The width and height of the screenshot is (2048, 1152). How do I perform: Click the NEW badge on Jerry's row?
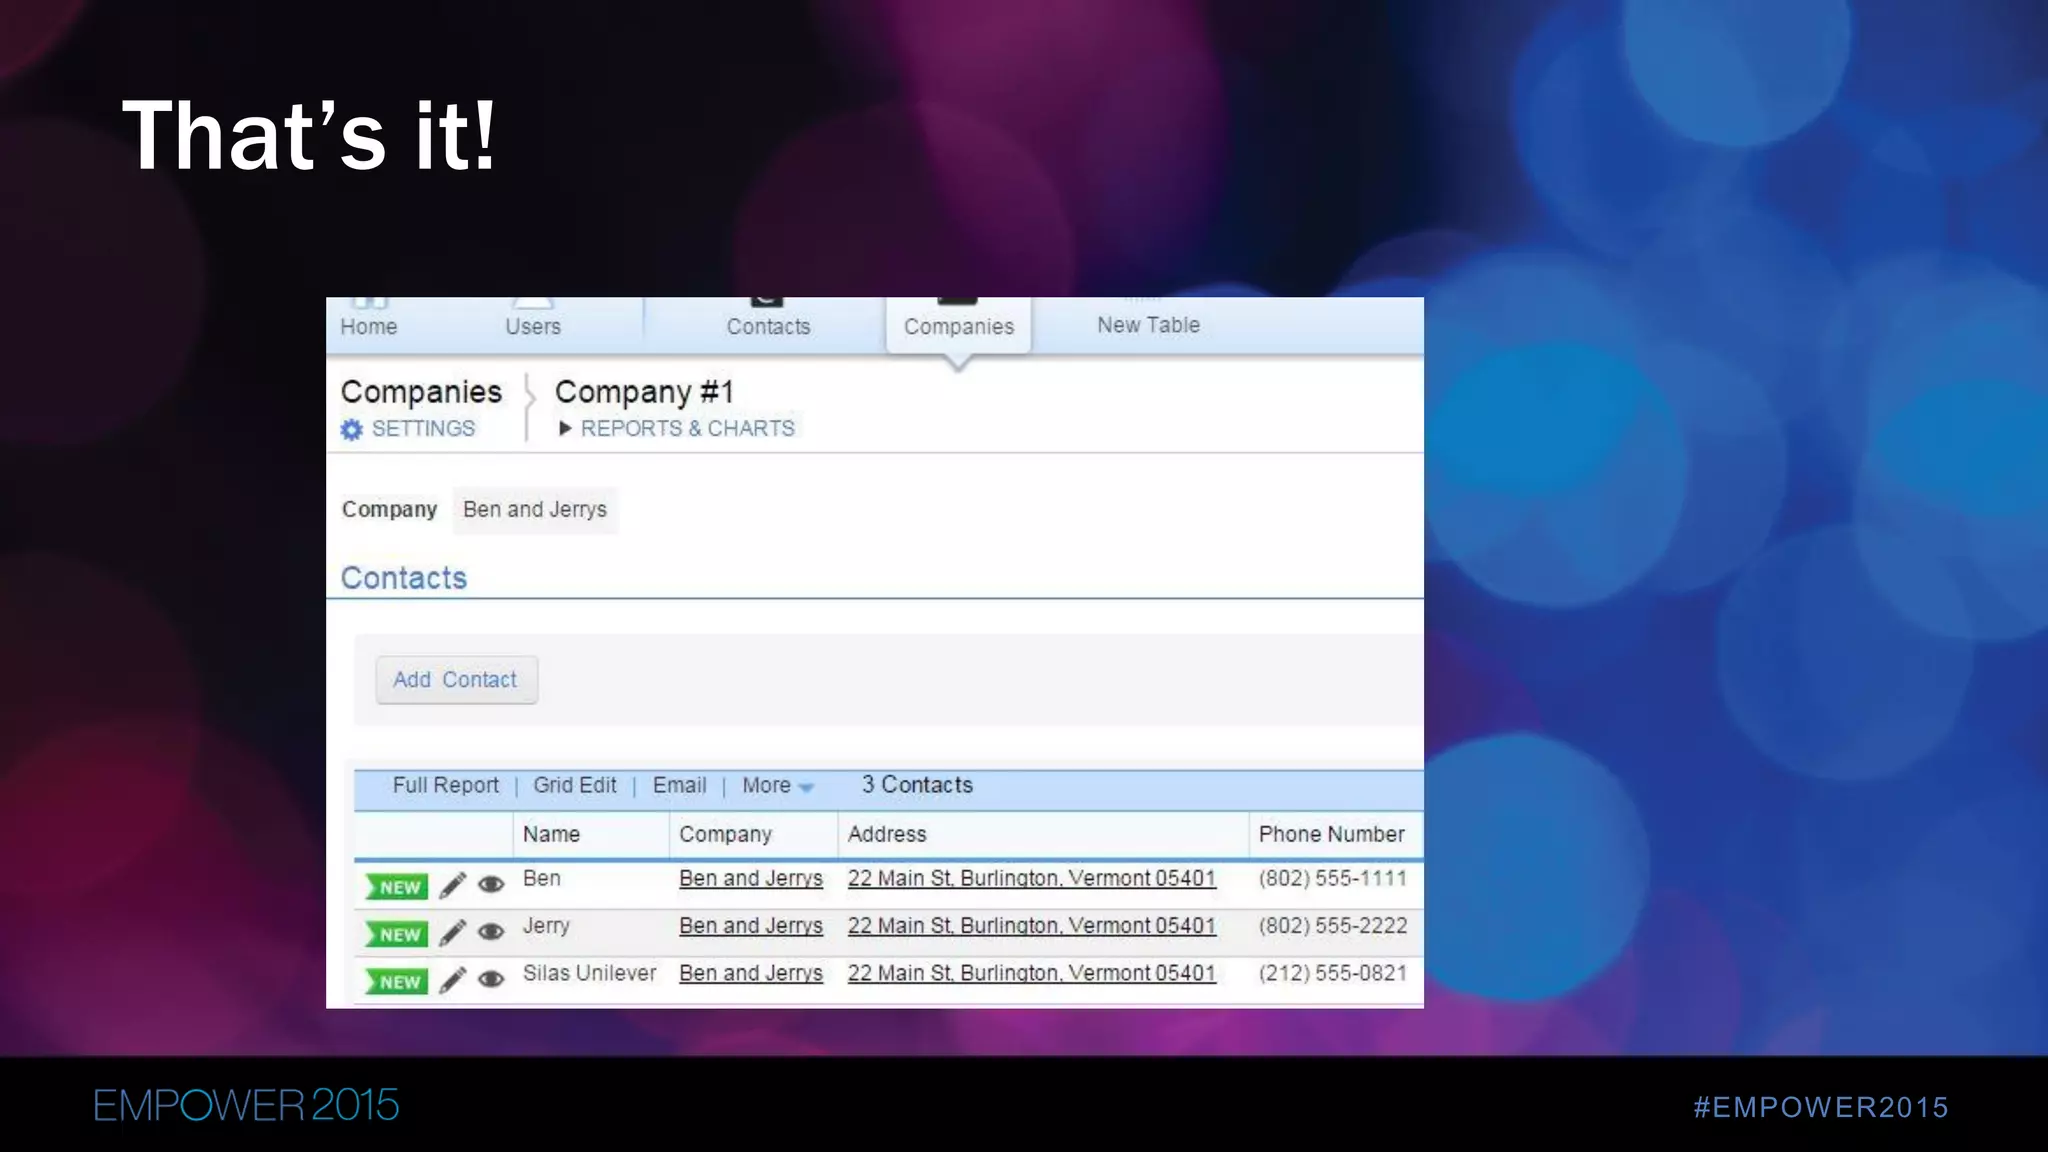coord(397,934)
